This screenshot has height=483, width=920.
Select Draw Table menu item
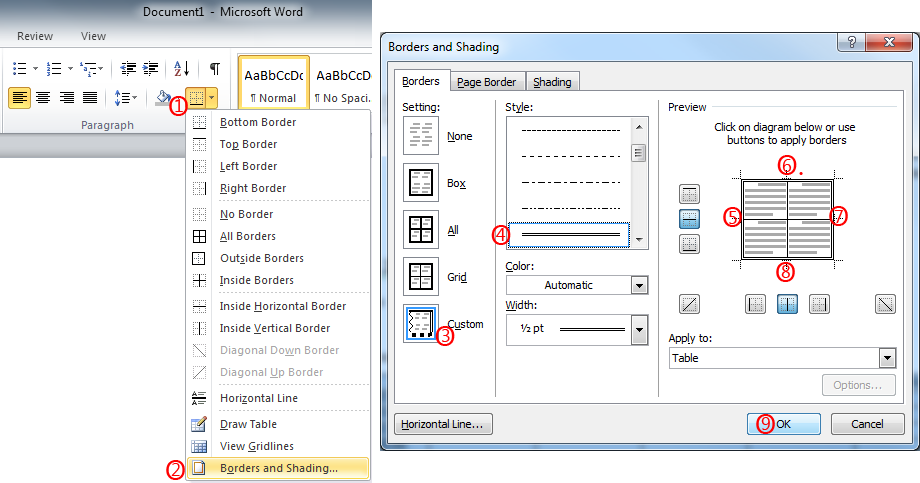pos(279,424)
